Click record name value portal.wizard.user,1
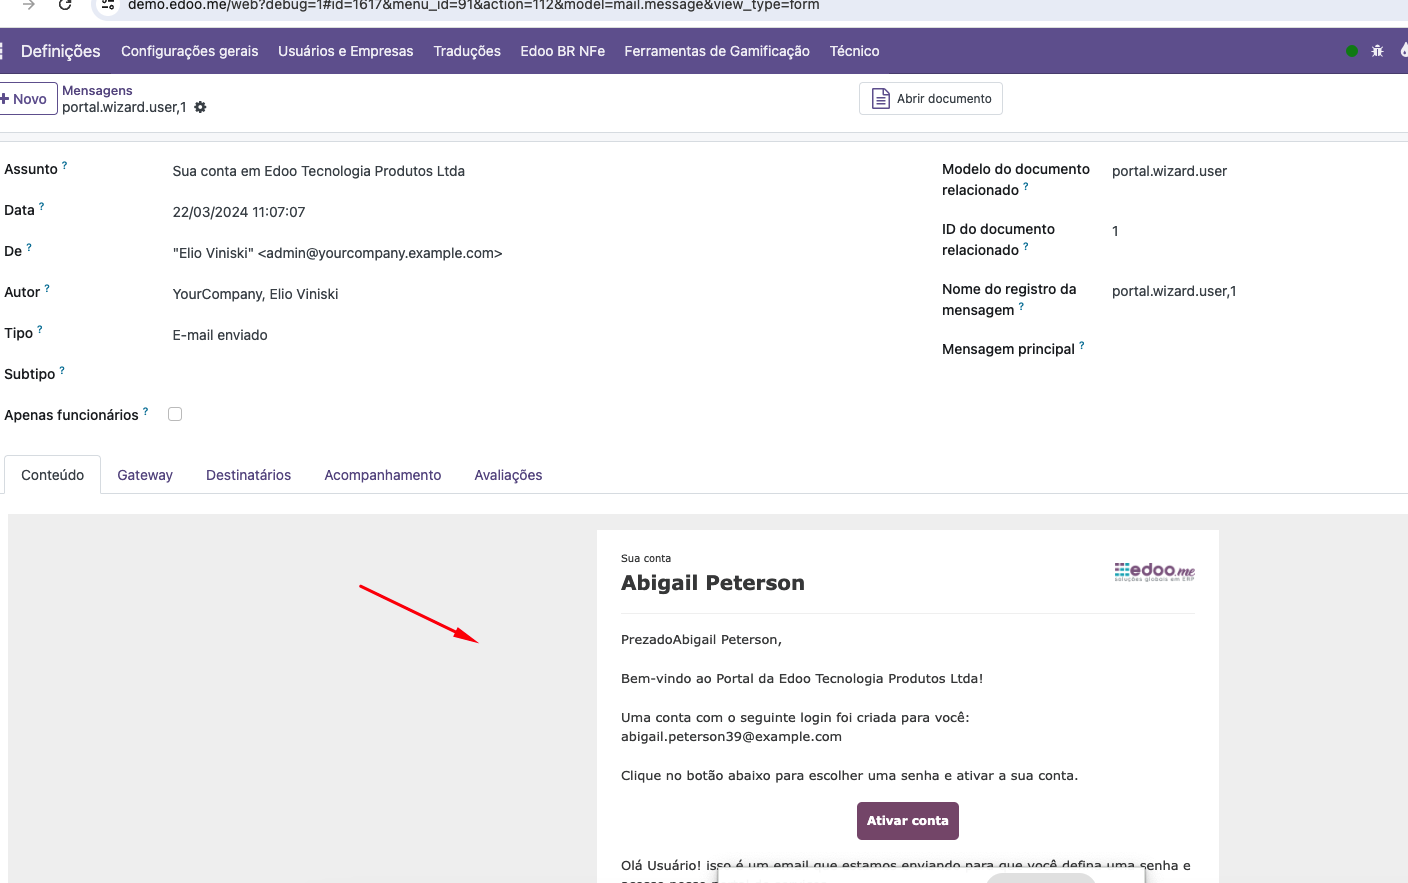This screenshot has height=883, width=1408. 1174,291
